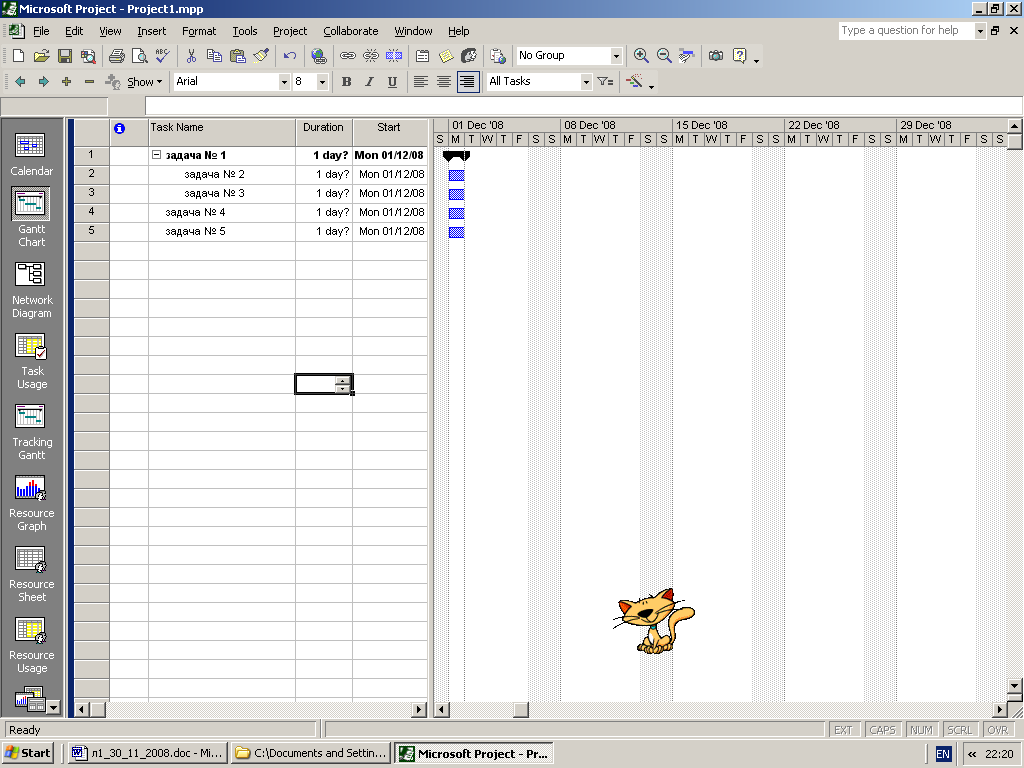The image size is (1024, 768).
Task: Paste from clipboard
Action: pyautogui.click(x=238, y=56)
